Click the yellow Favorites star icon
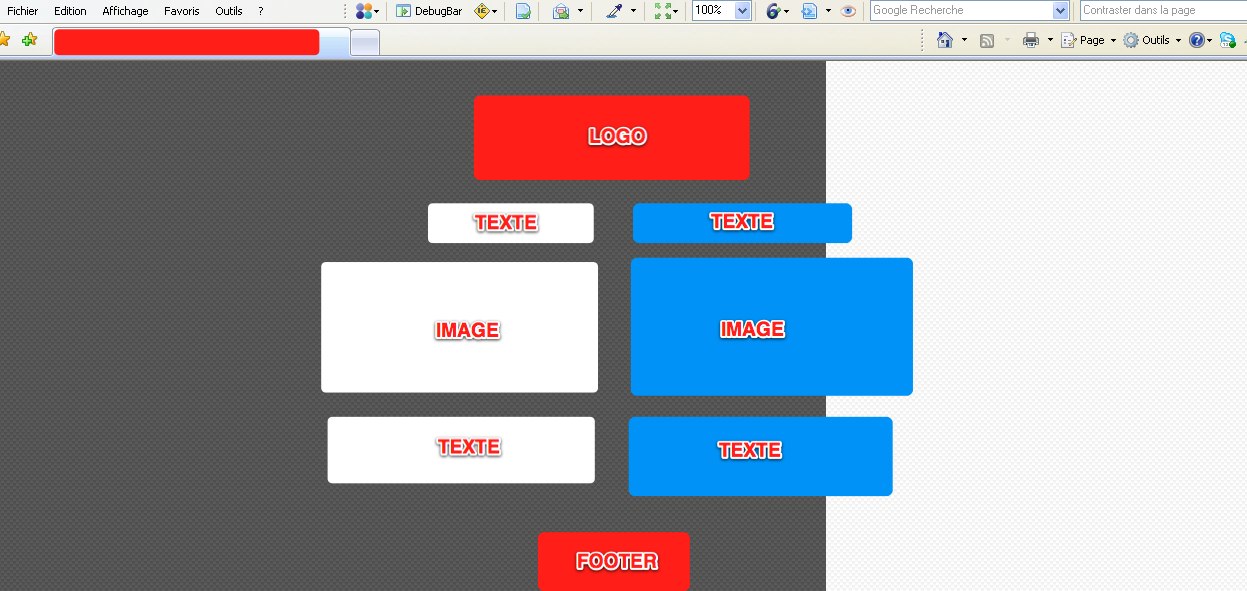Screen dimensions: 1247x591 [x=5, y=40]
